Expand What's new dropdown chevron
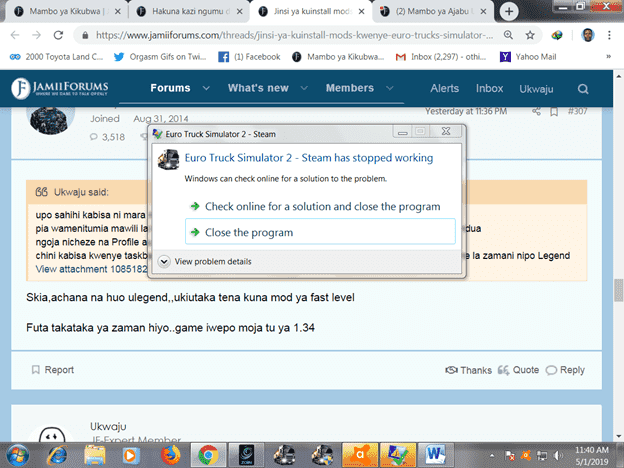Viewport: 624px width, 468px height. point(304,88)
